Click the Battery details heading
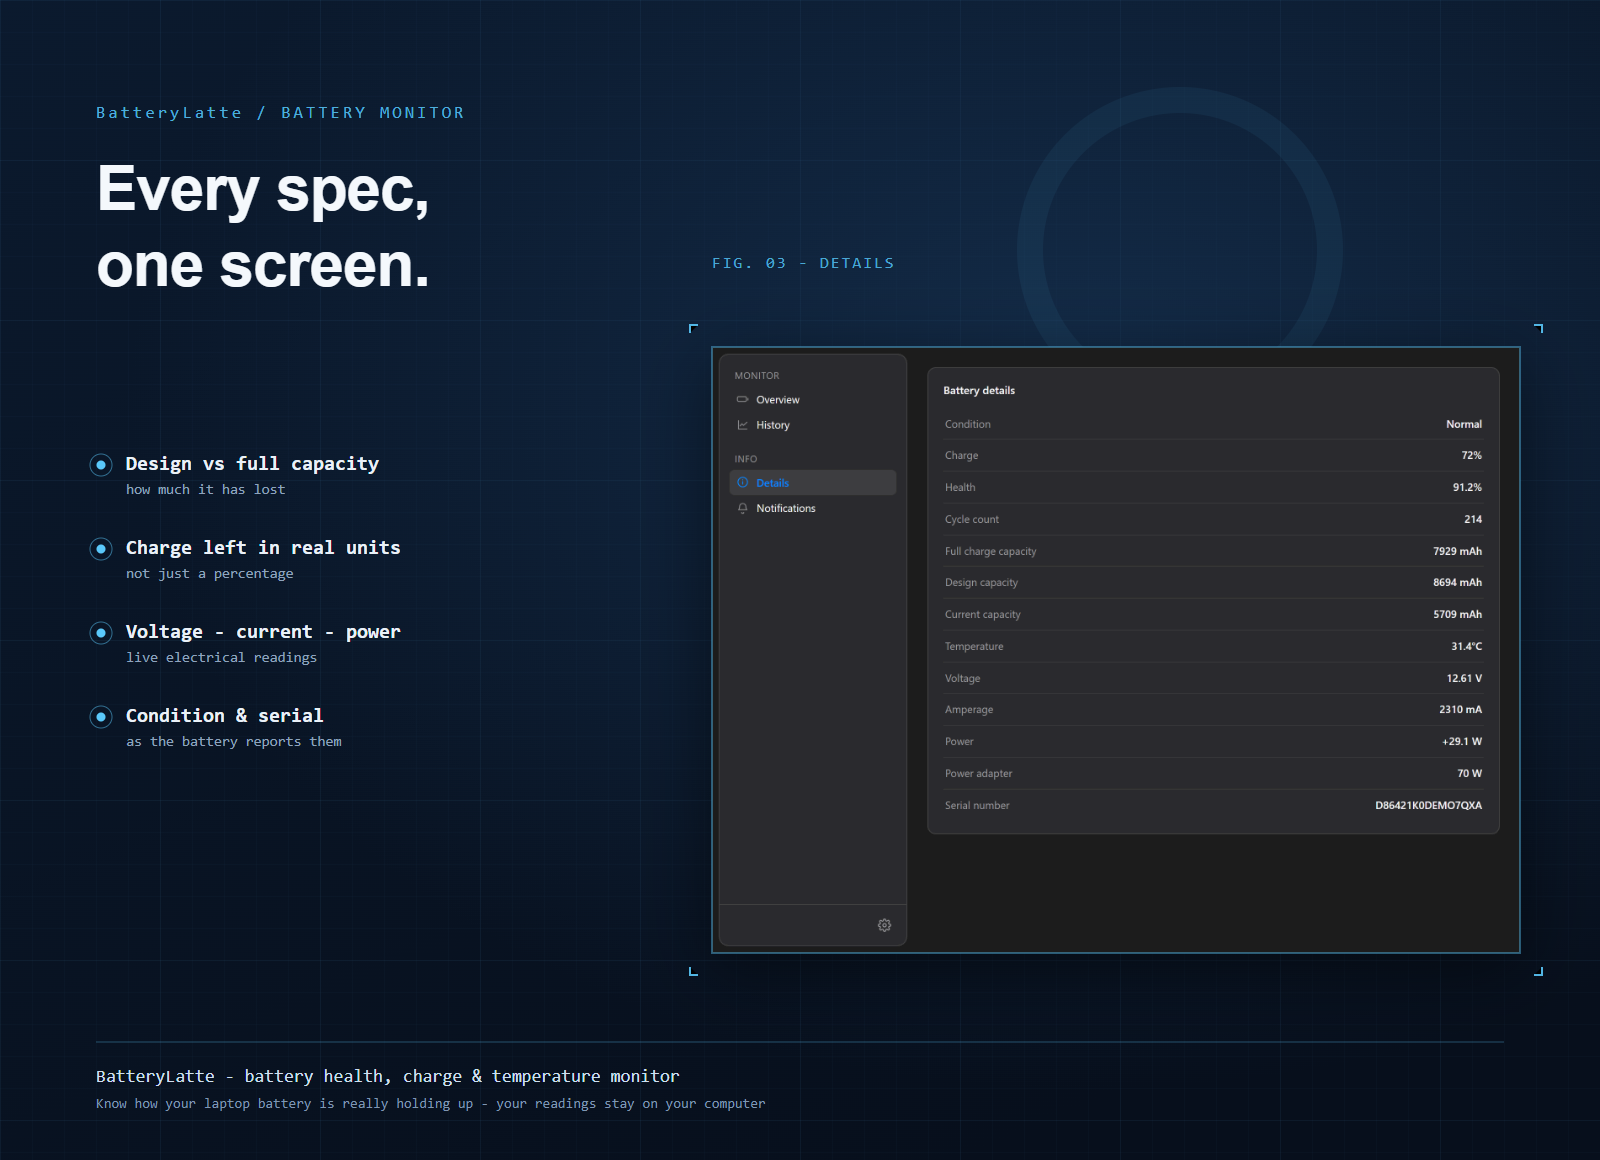Viewport: 1600px width, 1160px height. (979, 390)
